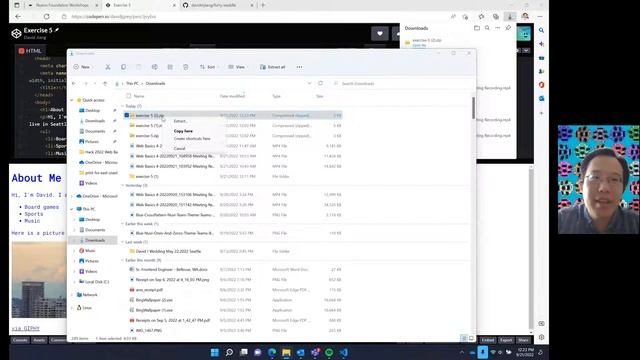Click the browser address bar
Viewport: 640px width, 360px height.
(x=253, y=17)
